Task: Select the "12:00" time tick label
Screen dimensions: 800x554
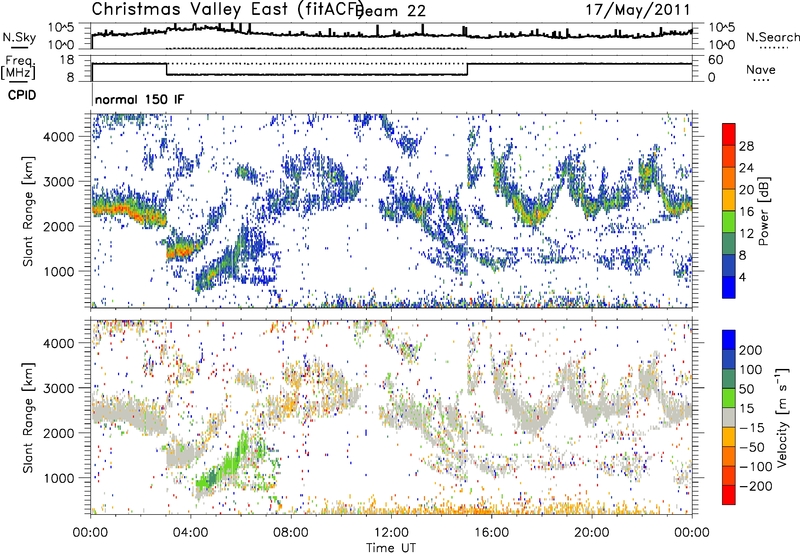Action: [391, 533]
